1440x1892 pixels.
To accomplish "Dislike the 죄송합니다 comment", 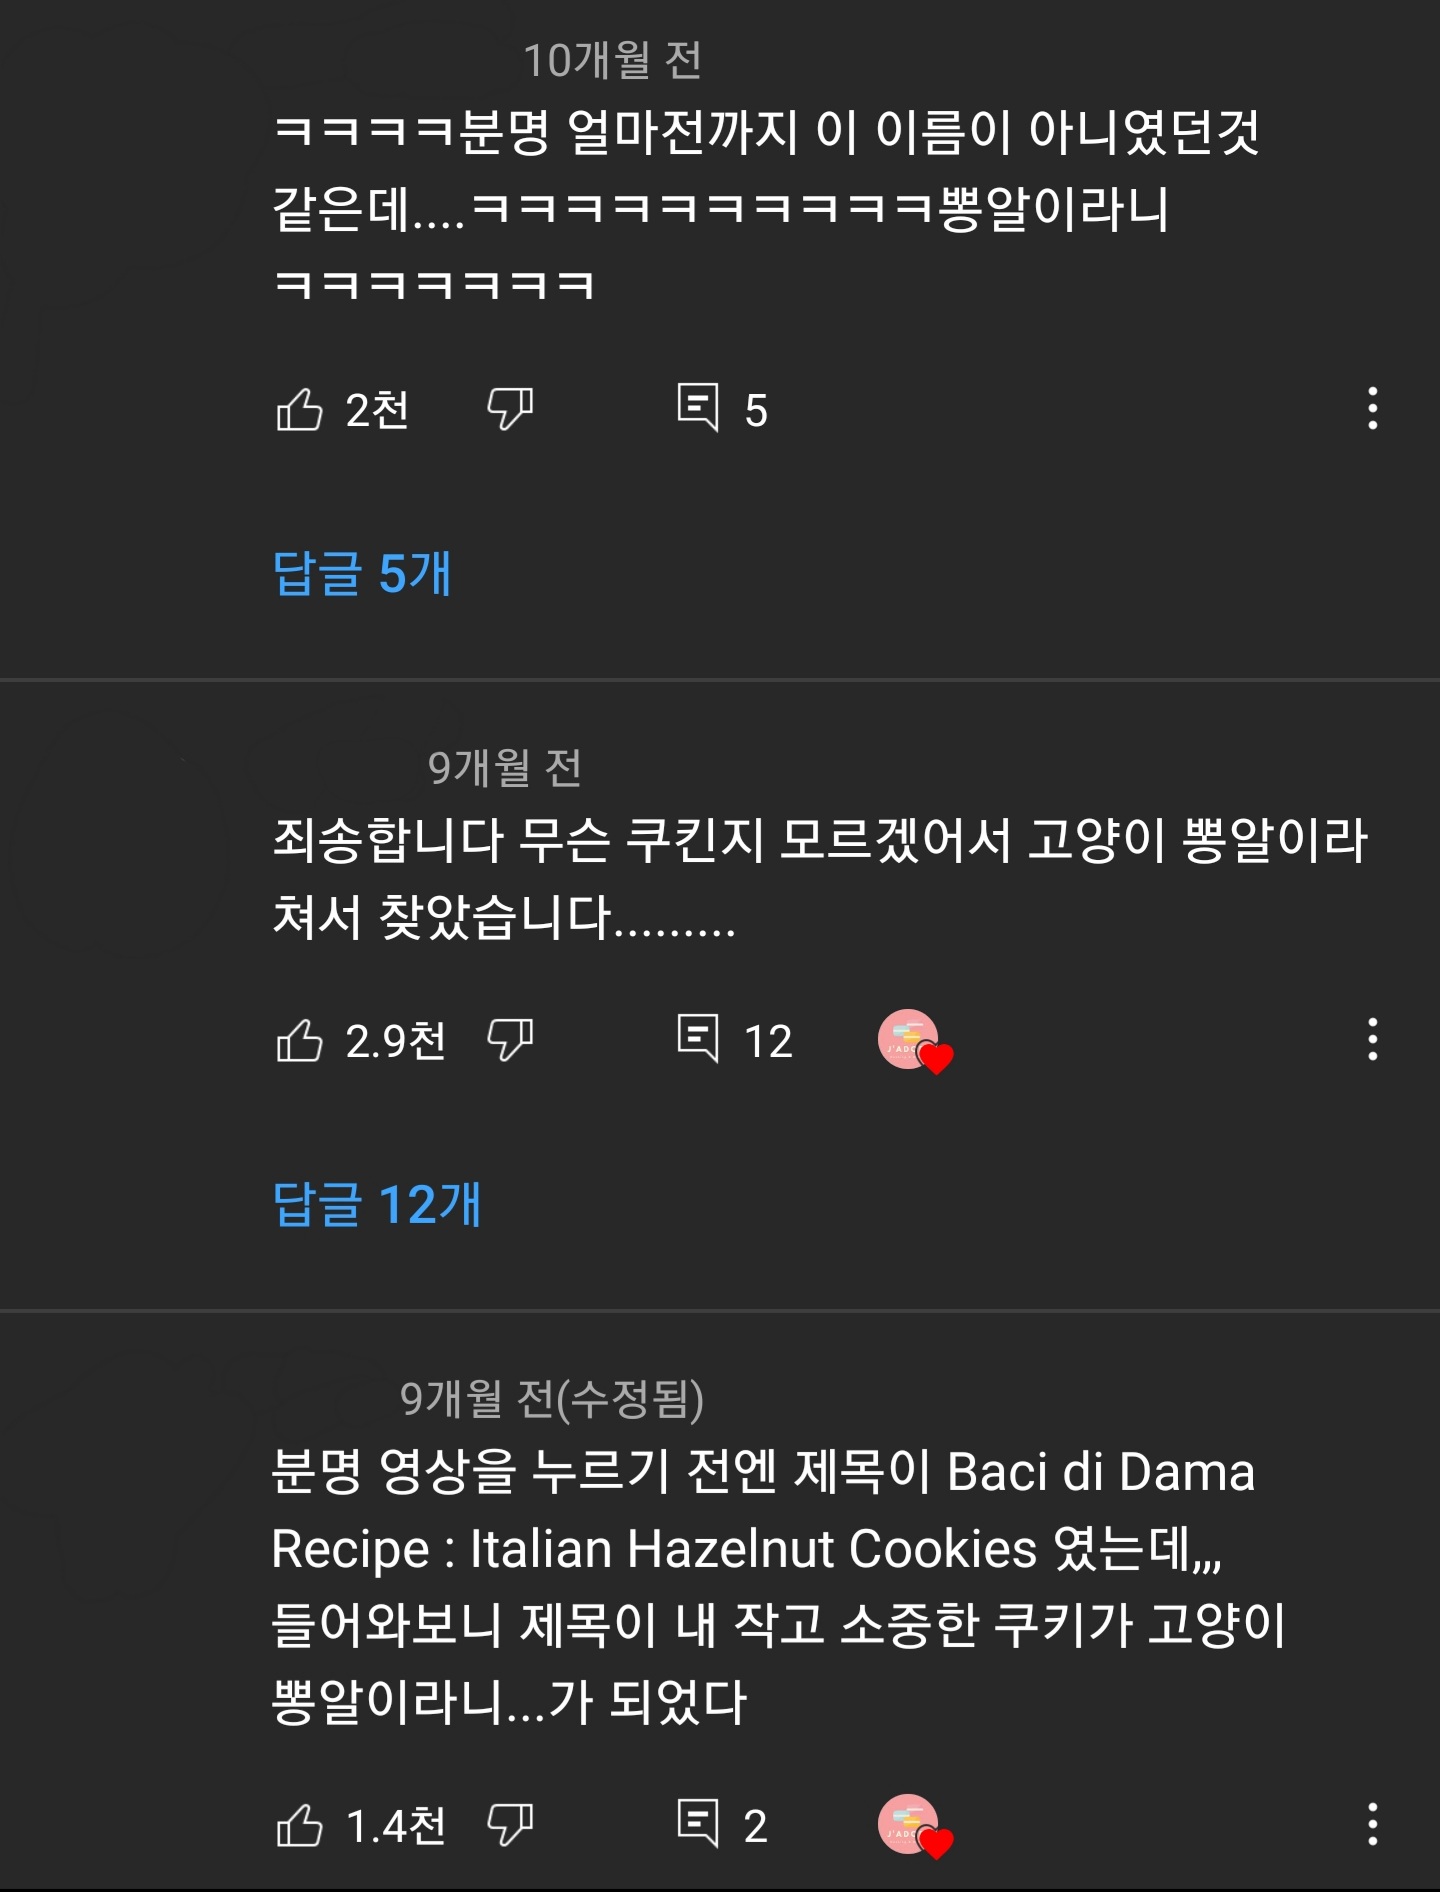I will [510, 1040].
